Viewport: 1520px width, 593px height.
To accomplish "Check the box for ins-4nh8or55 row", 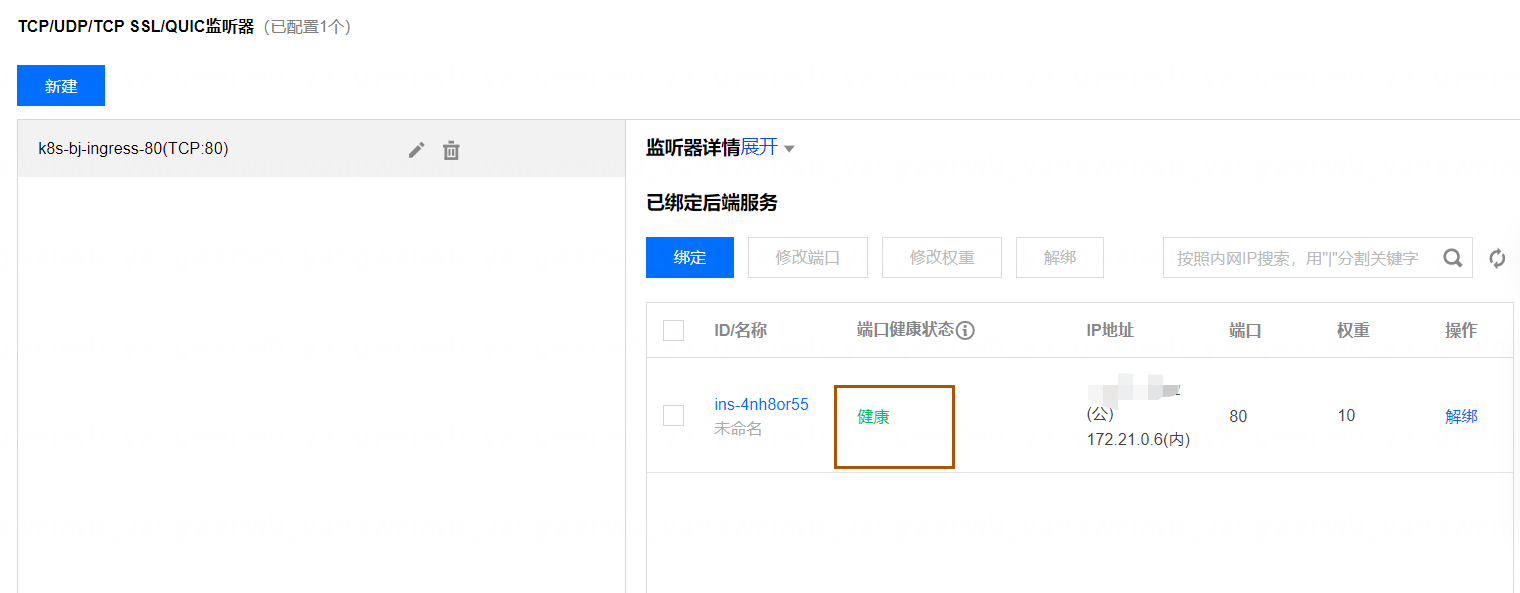I will coord(674,415).
